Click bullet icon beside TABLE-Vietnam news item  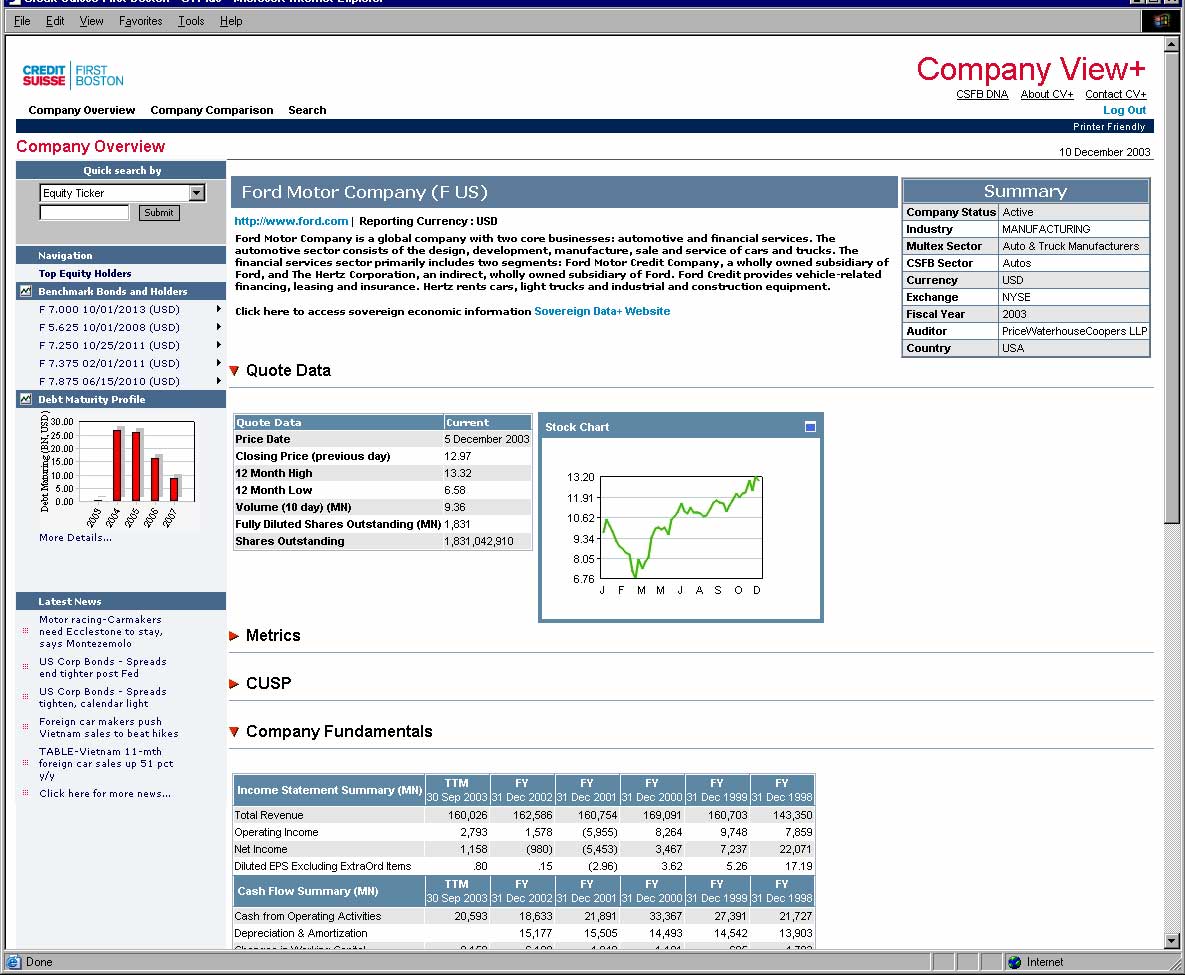(26, 763)
